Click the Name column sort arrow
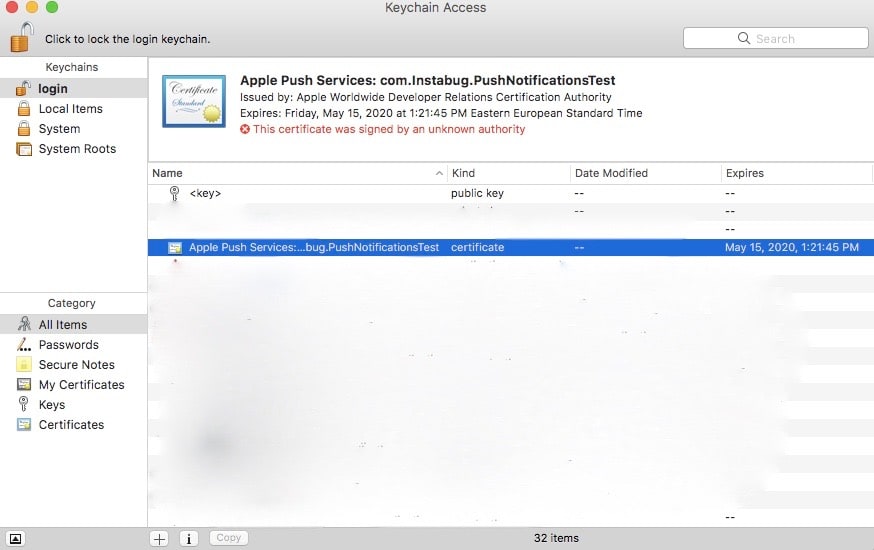This screenshot has height=550, width=874. 439,173
